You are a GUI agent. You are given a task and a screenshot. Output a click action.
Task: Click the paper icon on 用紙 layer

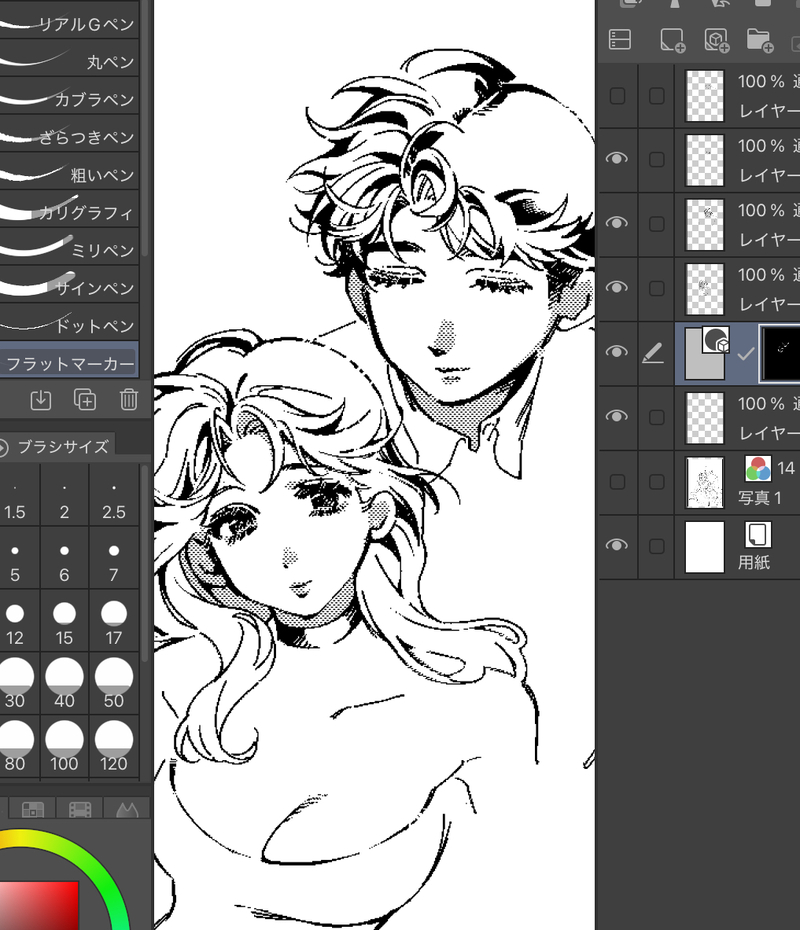click(x=758, y=534)
